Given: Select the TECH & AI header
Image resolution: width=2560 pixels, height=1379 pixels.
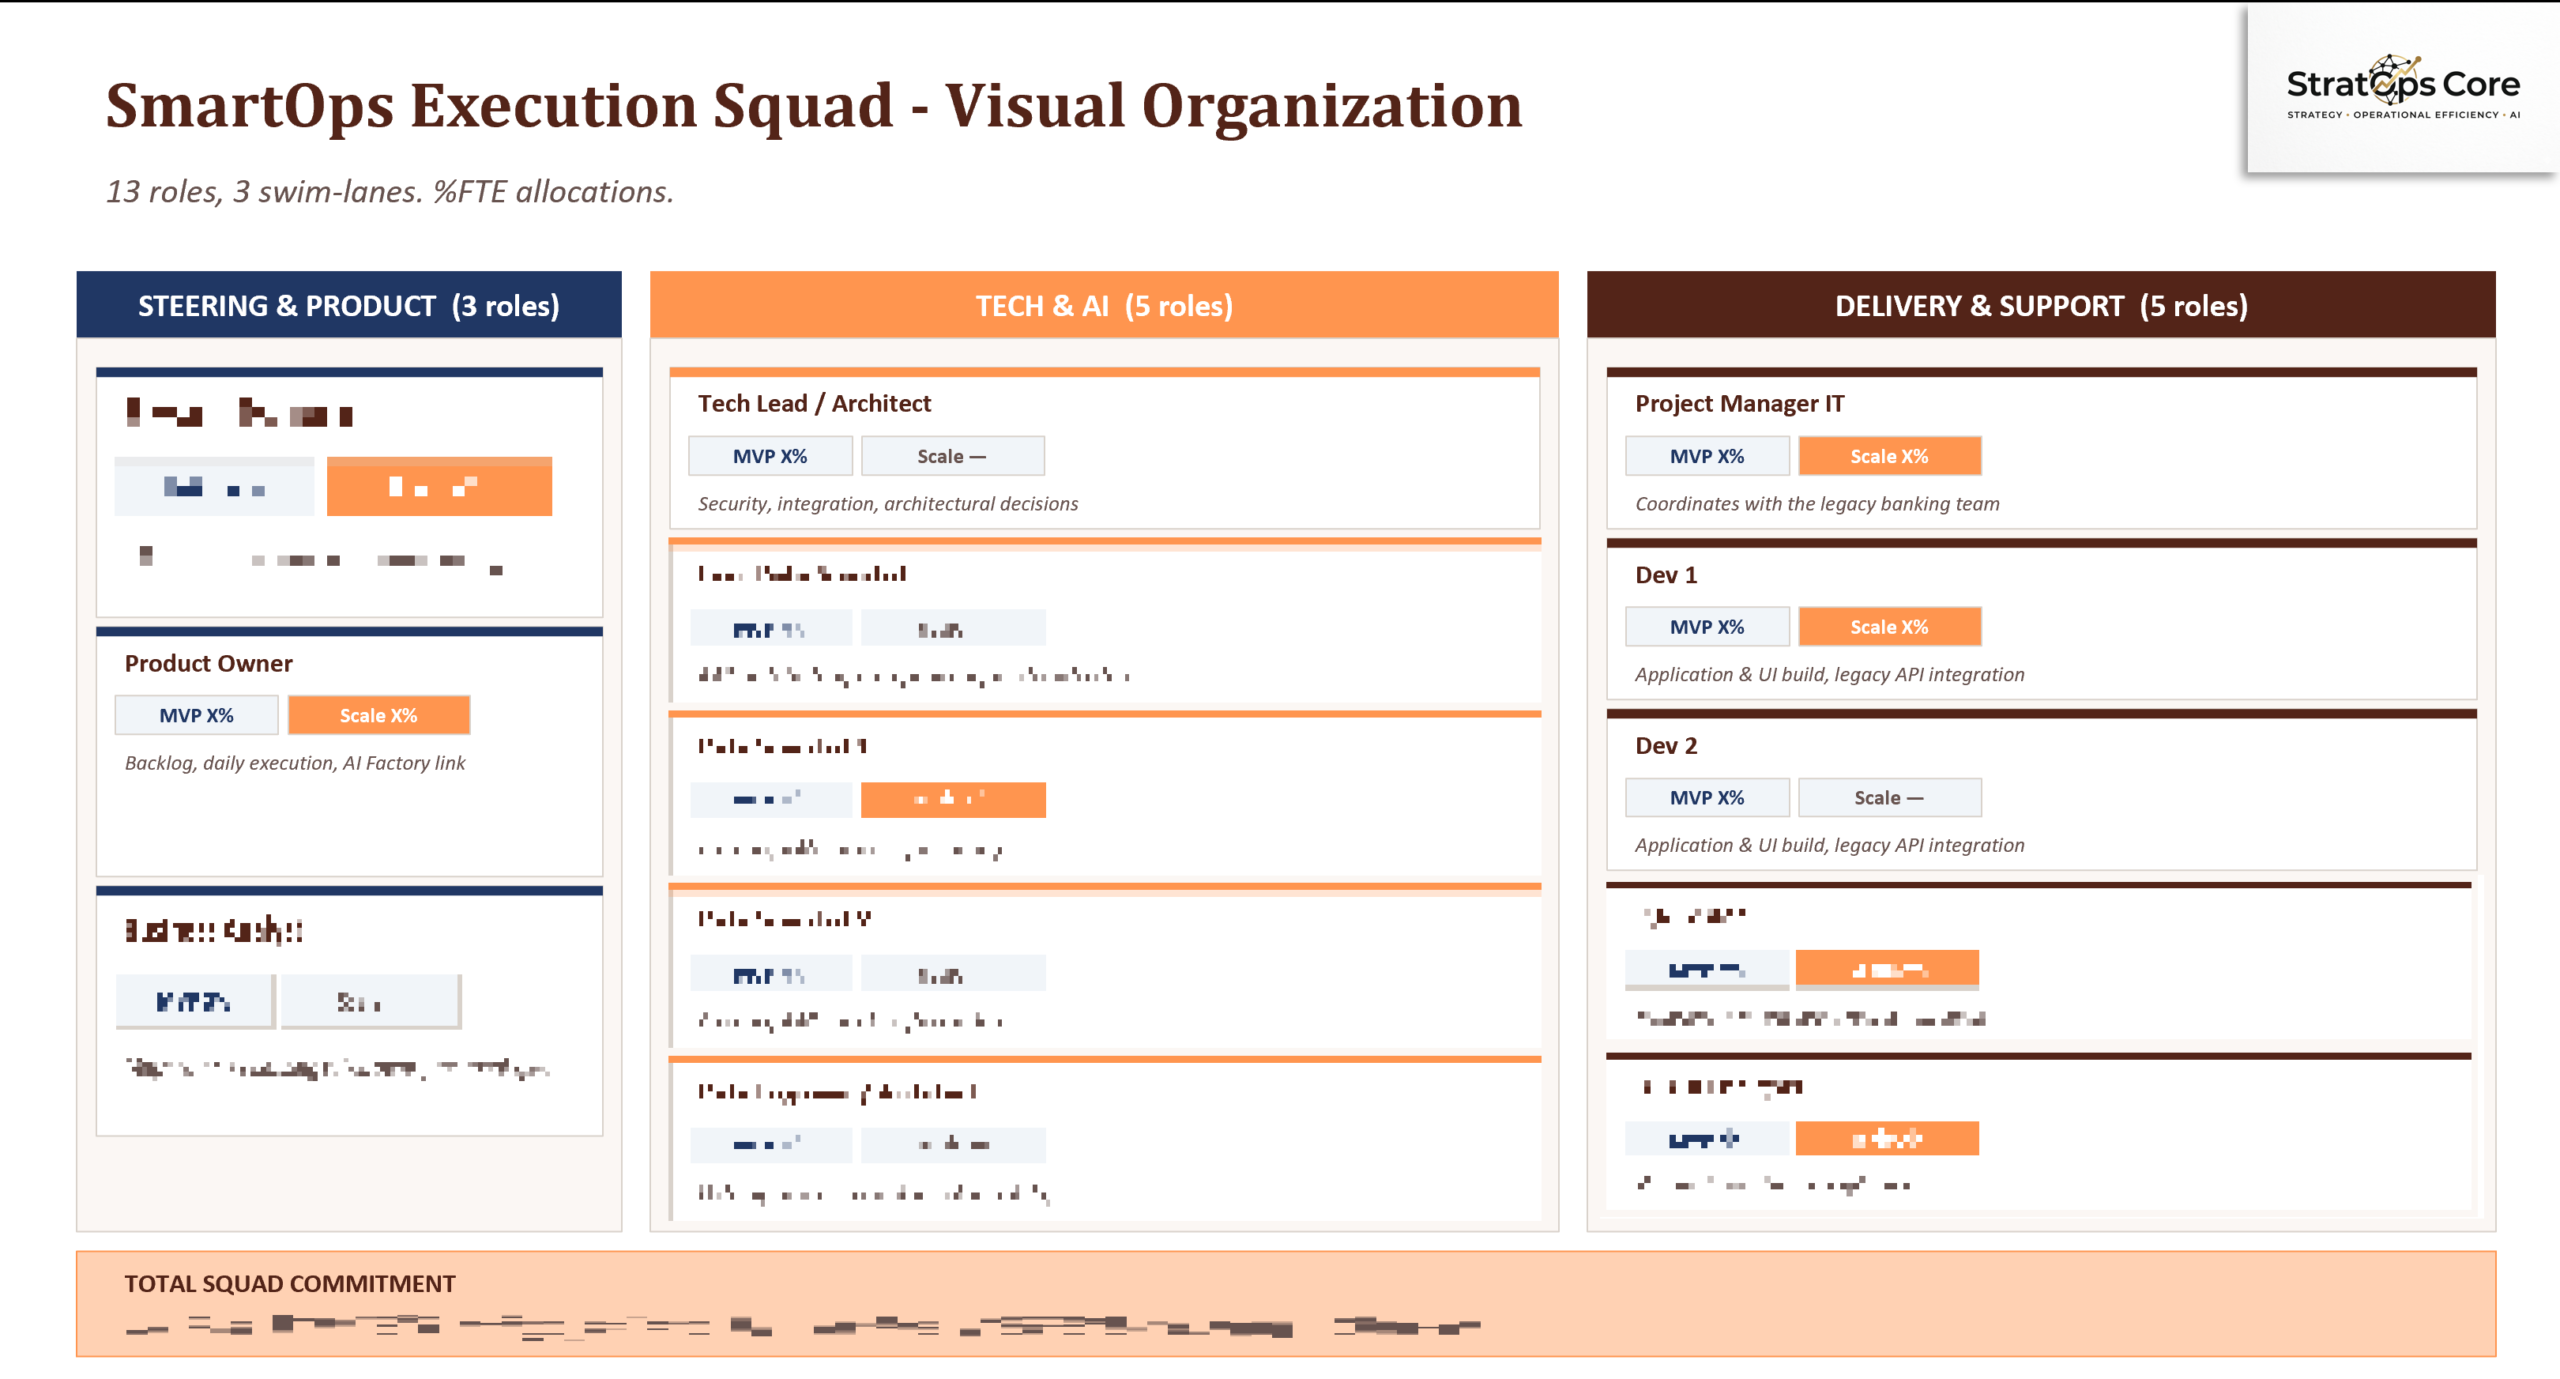Looking at the screenshot, I should 1104,305.
